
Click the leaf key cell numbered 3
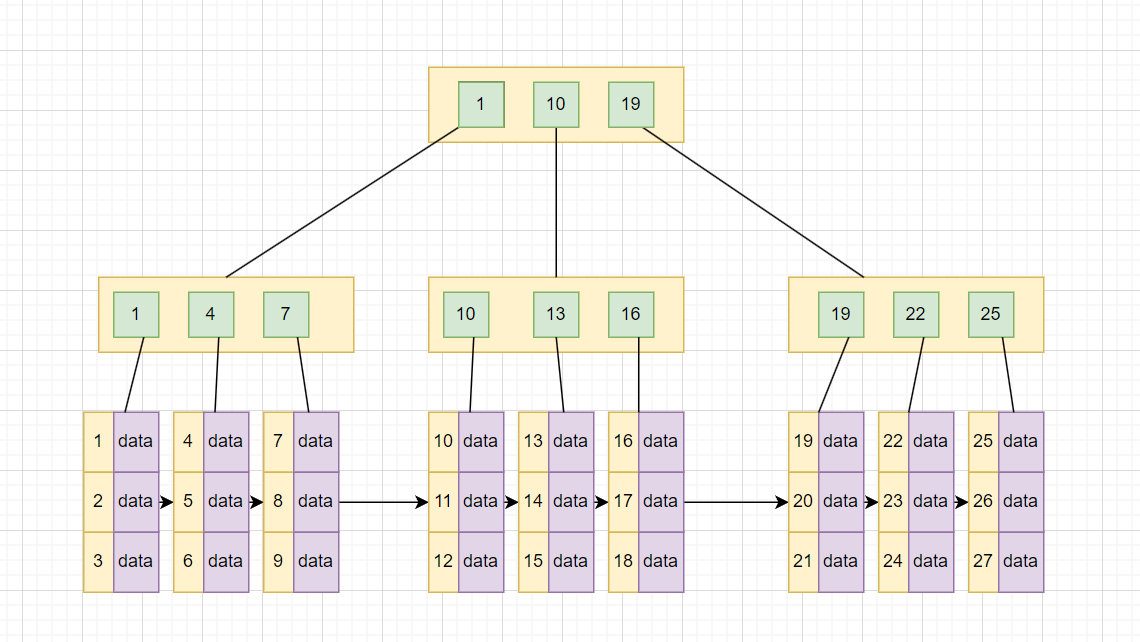(x=98, y=561)
